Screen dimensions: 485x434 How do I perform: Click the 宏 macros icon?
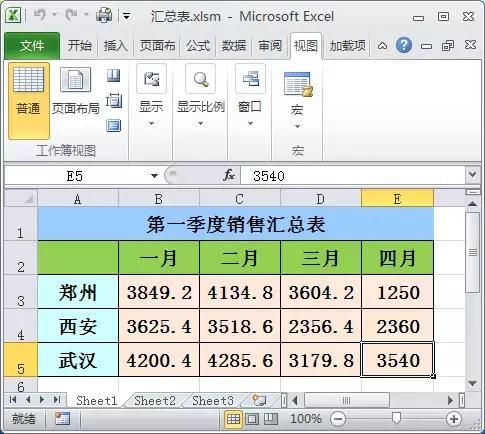tap(297, 85)
